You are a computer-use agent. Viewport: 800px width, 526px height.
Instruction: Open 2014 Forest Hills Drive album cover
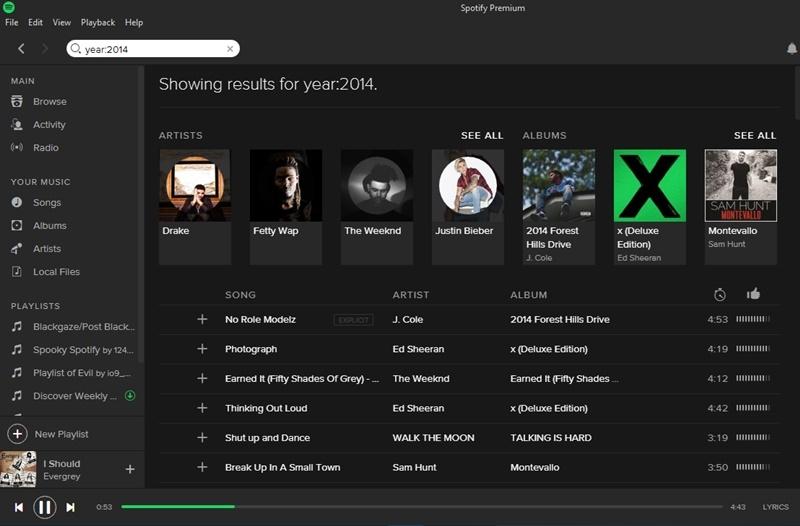pos(559,185)
